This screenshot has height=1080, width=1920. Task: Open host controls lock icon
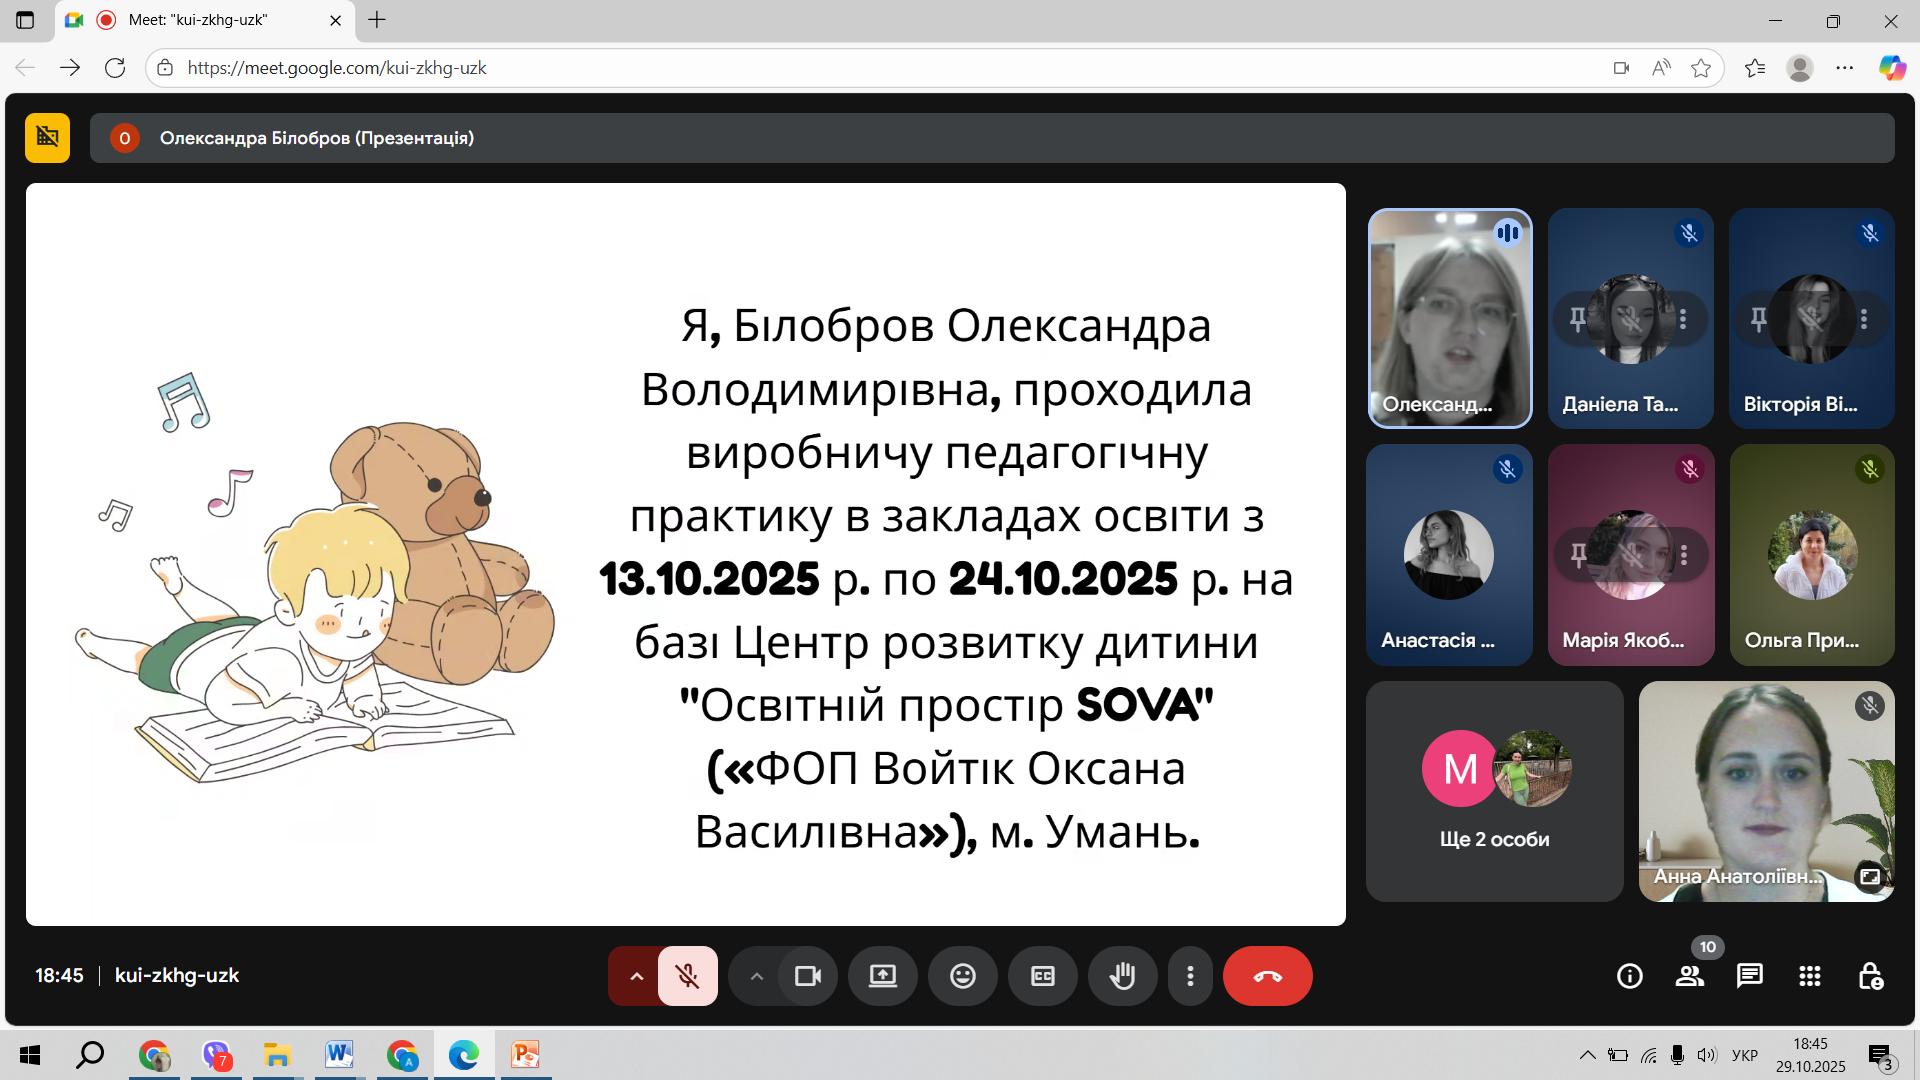click(1870, 976)
